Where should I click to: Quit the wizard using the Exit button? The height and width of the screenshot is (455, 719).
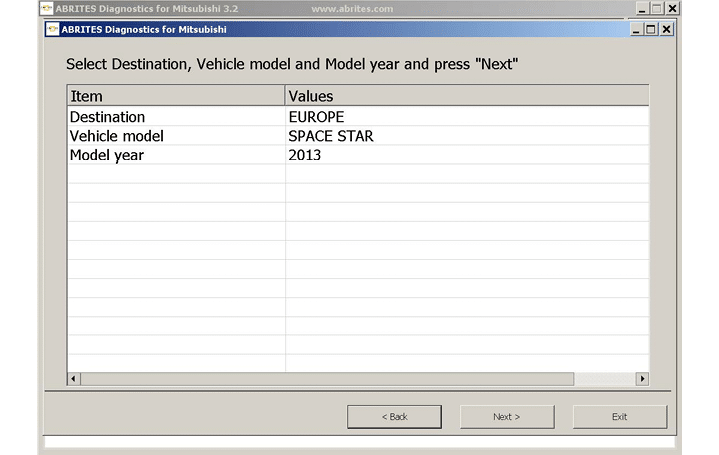pos(619,416)
